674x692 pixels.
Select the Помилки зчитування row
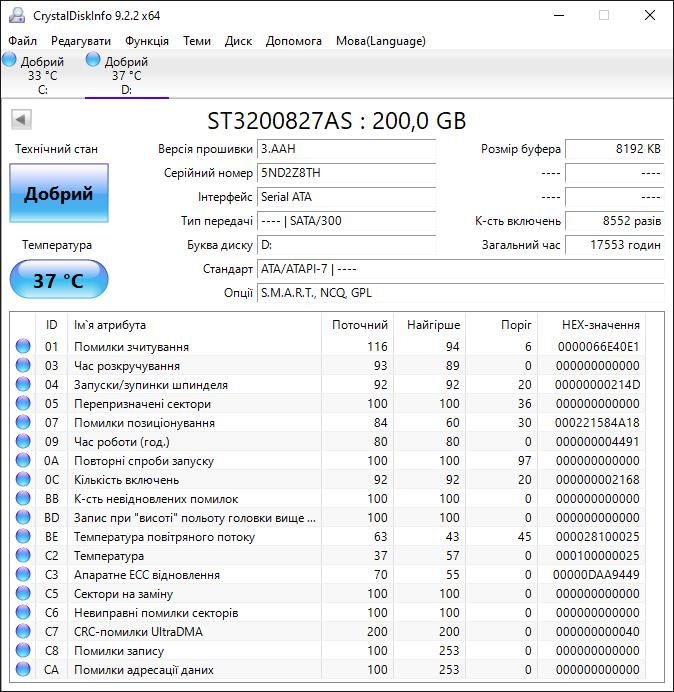click(x=328, y=346)
